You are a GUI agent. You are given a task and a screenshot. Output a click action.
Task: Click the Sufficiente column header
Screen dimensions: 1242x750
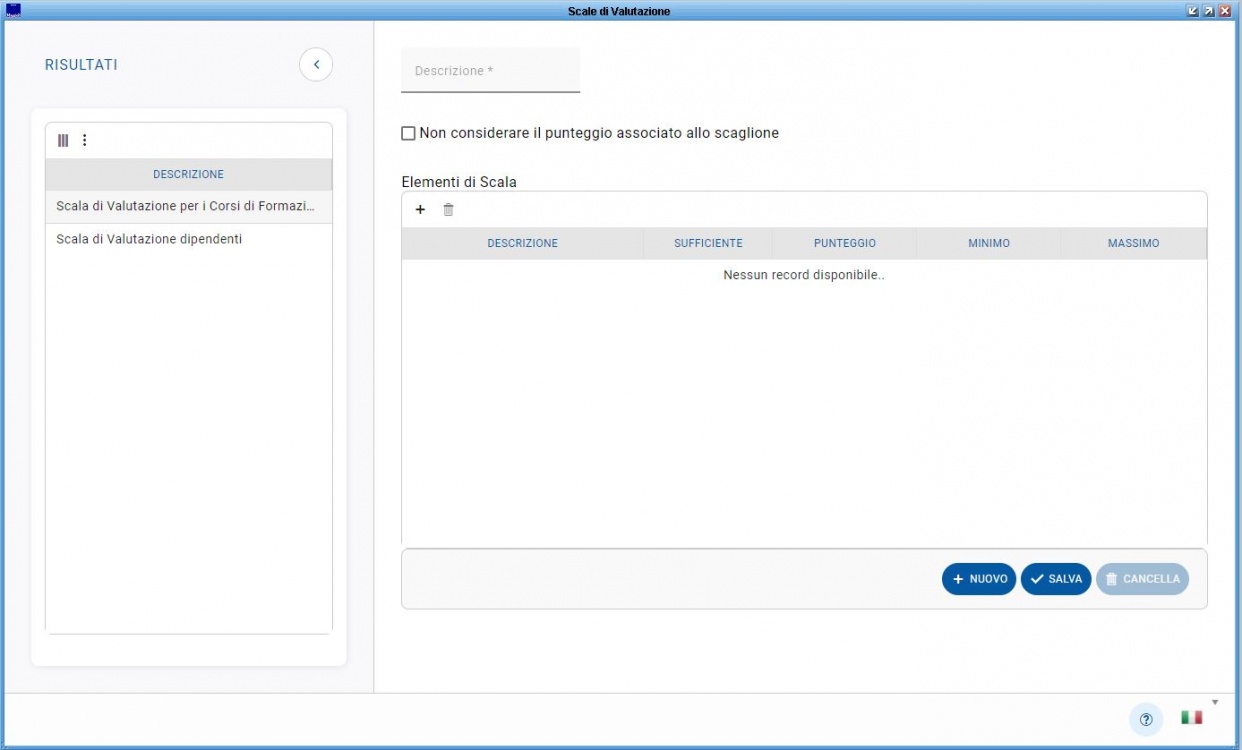coord(708,243)
